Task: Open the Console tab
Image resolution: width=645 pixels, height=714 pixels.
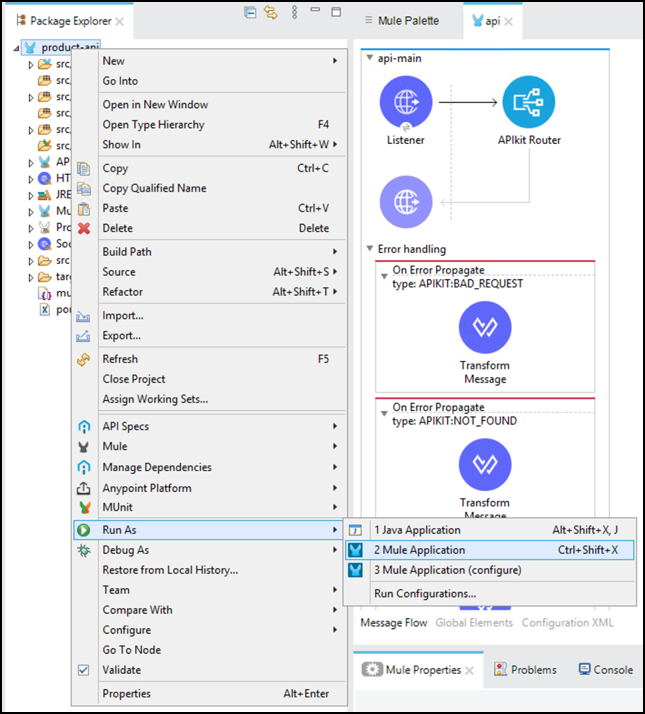Action: 606,670
